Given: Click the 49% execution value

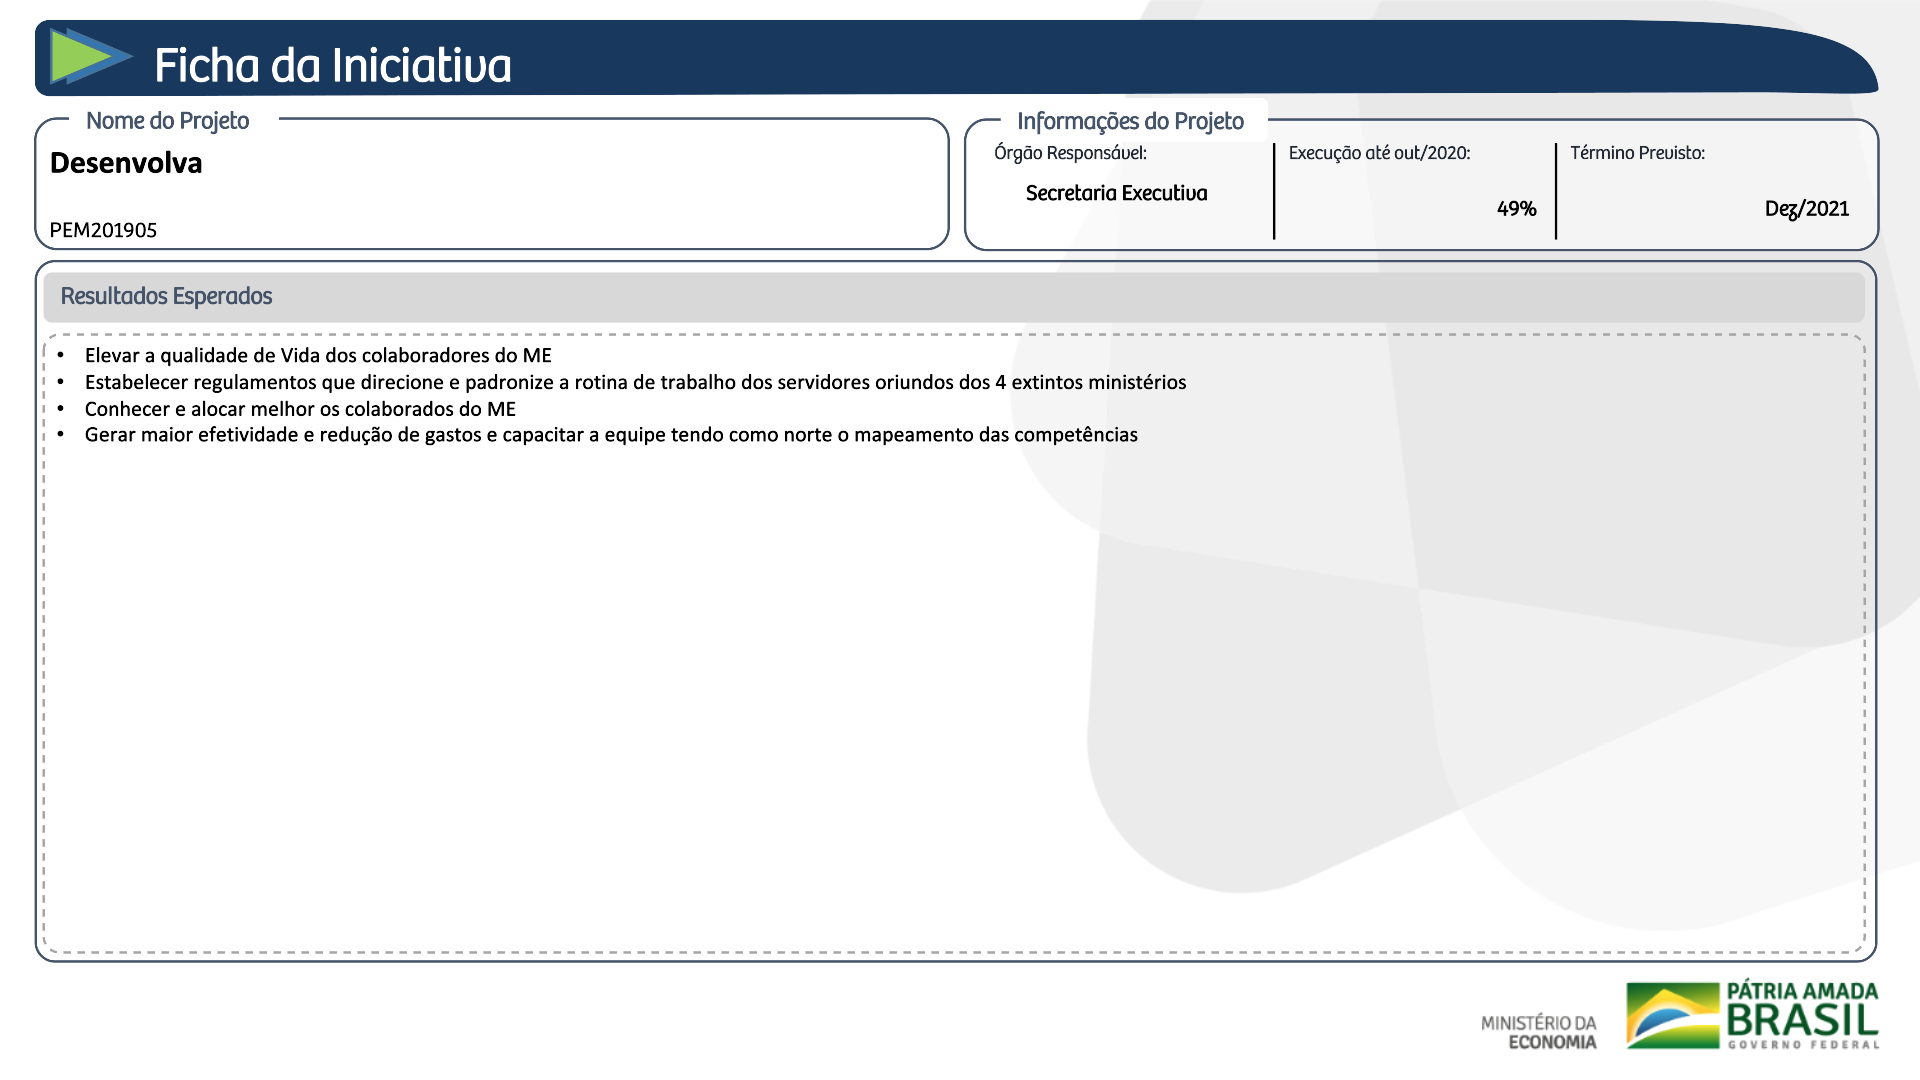Looking at the screenshot, I should [1516, 209].
